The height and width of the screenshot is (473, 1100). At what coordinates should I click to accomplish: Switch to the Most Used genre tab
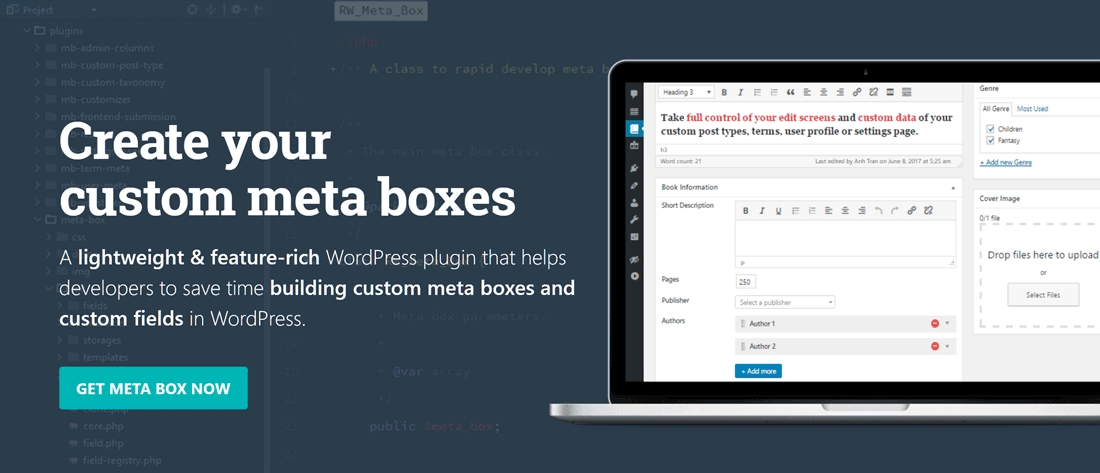pos(1032,108)
